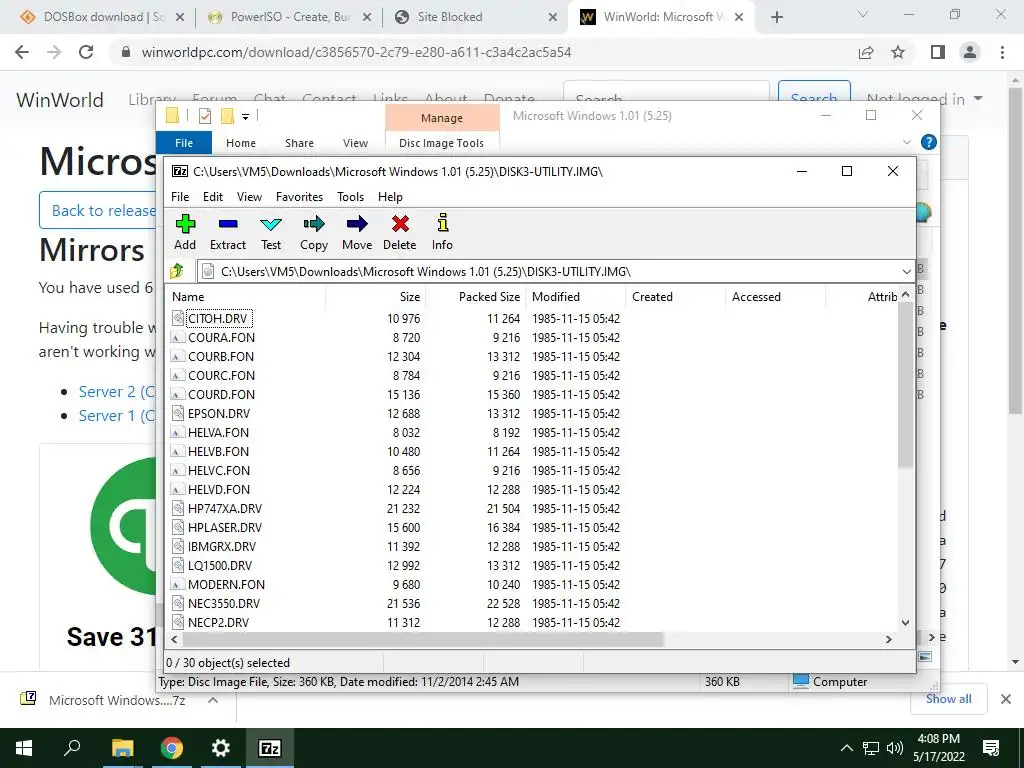Click Back to release button
This screenshot has height=768, width=1024.
pyautogui.click(x=98, y=210)
